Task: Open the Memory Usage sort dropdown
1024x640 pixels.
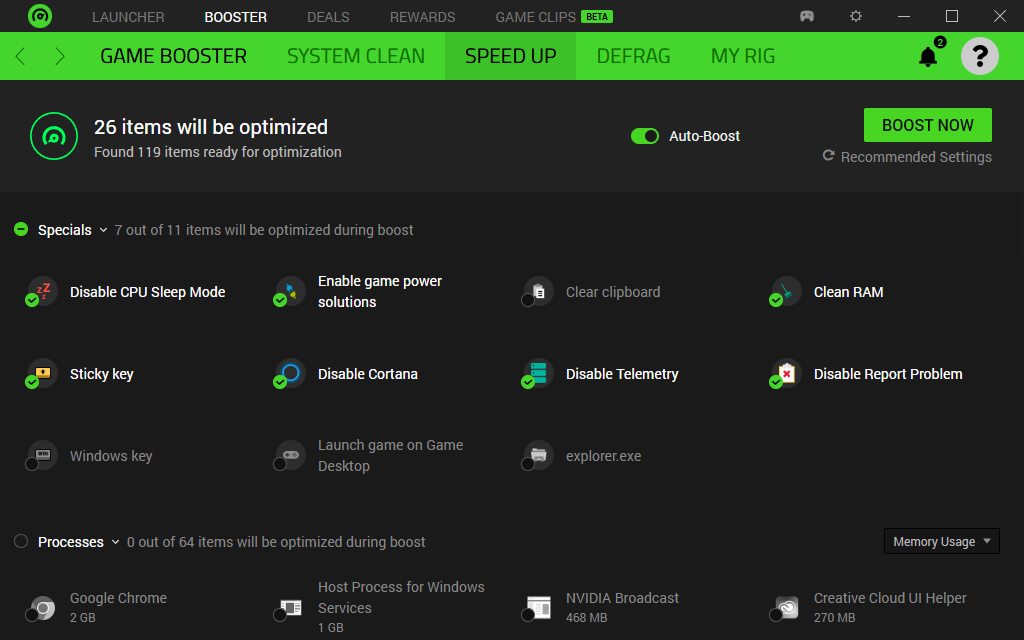Action: click(941, 542)
